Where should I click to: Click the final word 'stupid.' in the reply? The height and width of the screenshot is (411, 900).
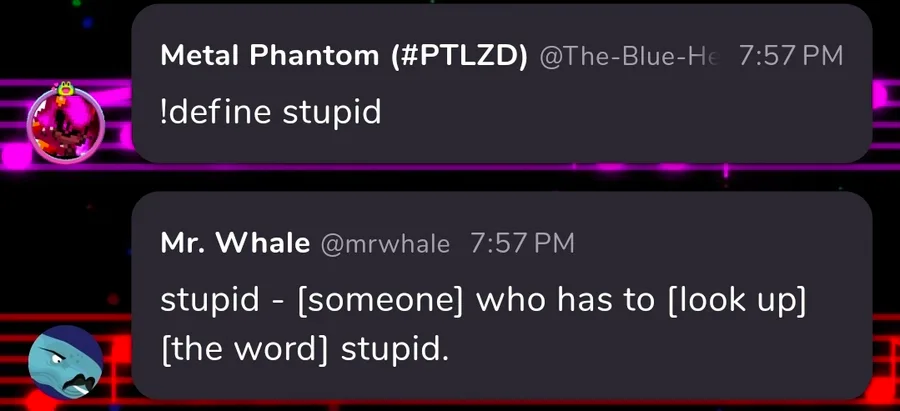(x=395, y=350)
